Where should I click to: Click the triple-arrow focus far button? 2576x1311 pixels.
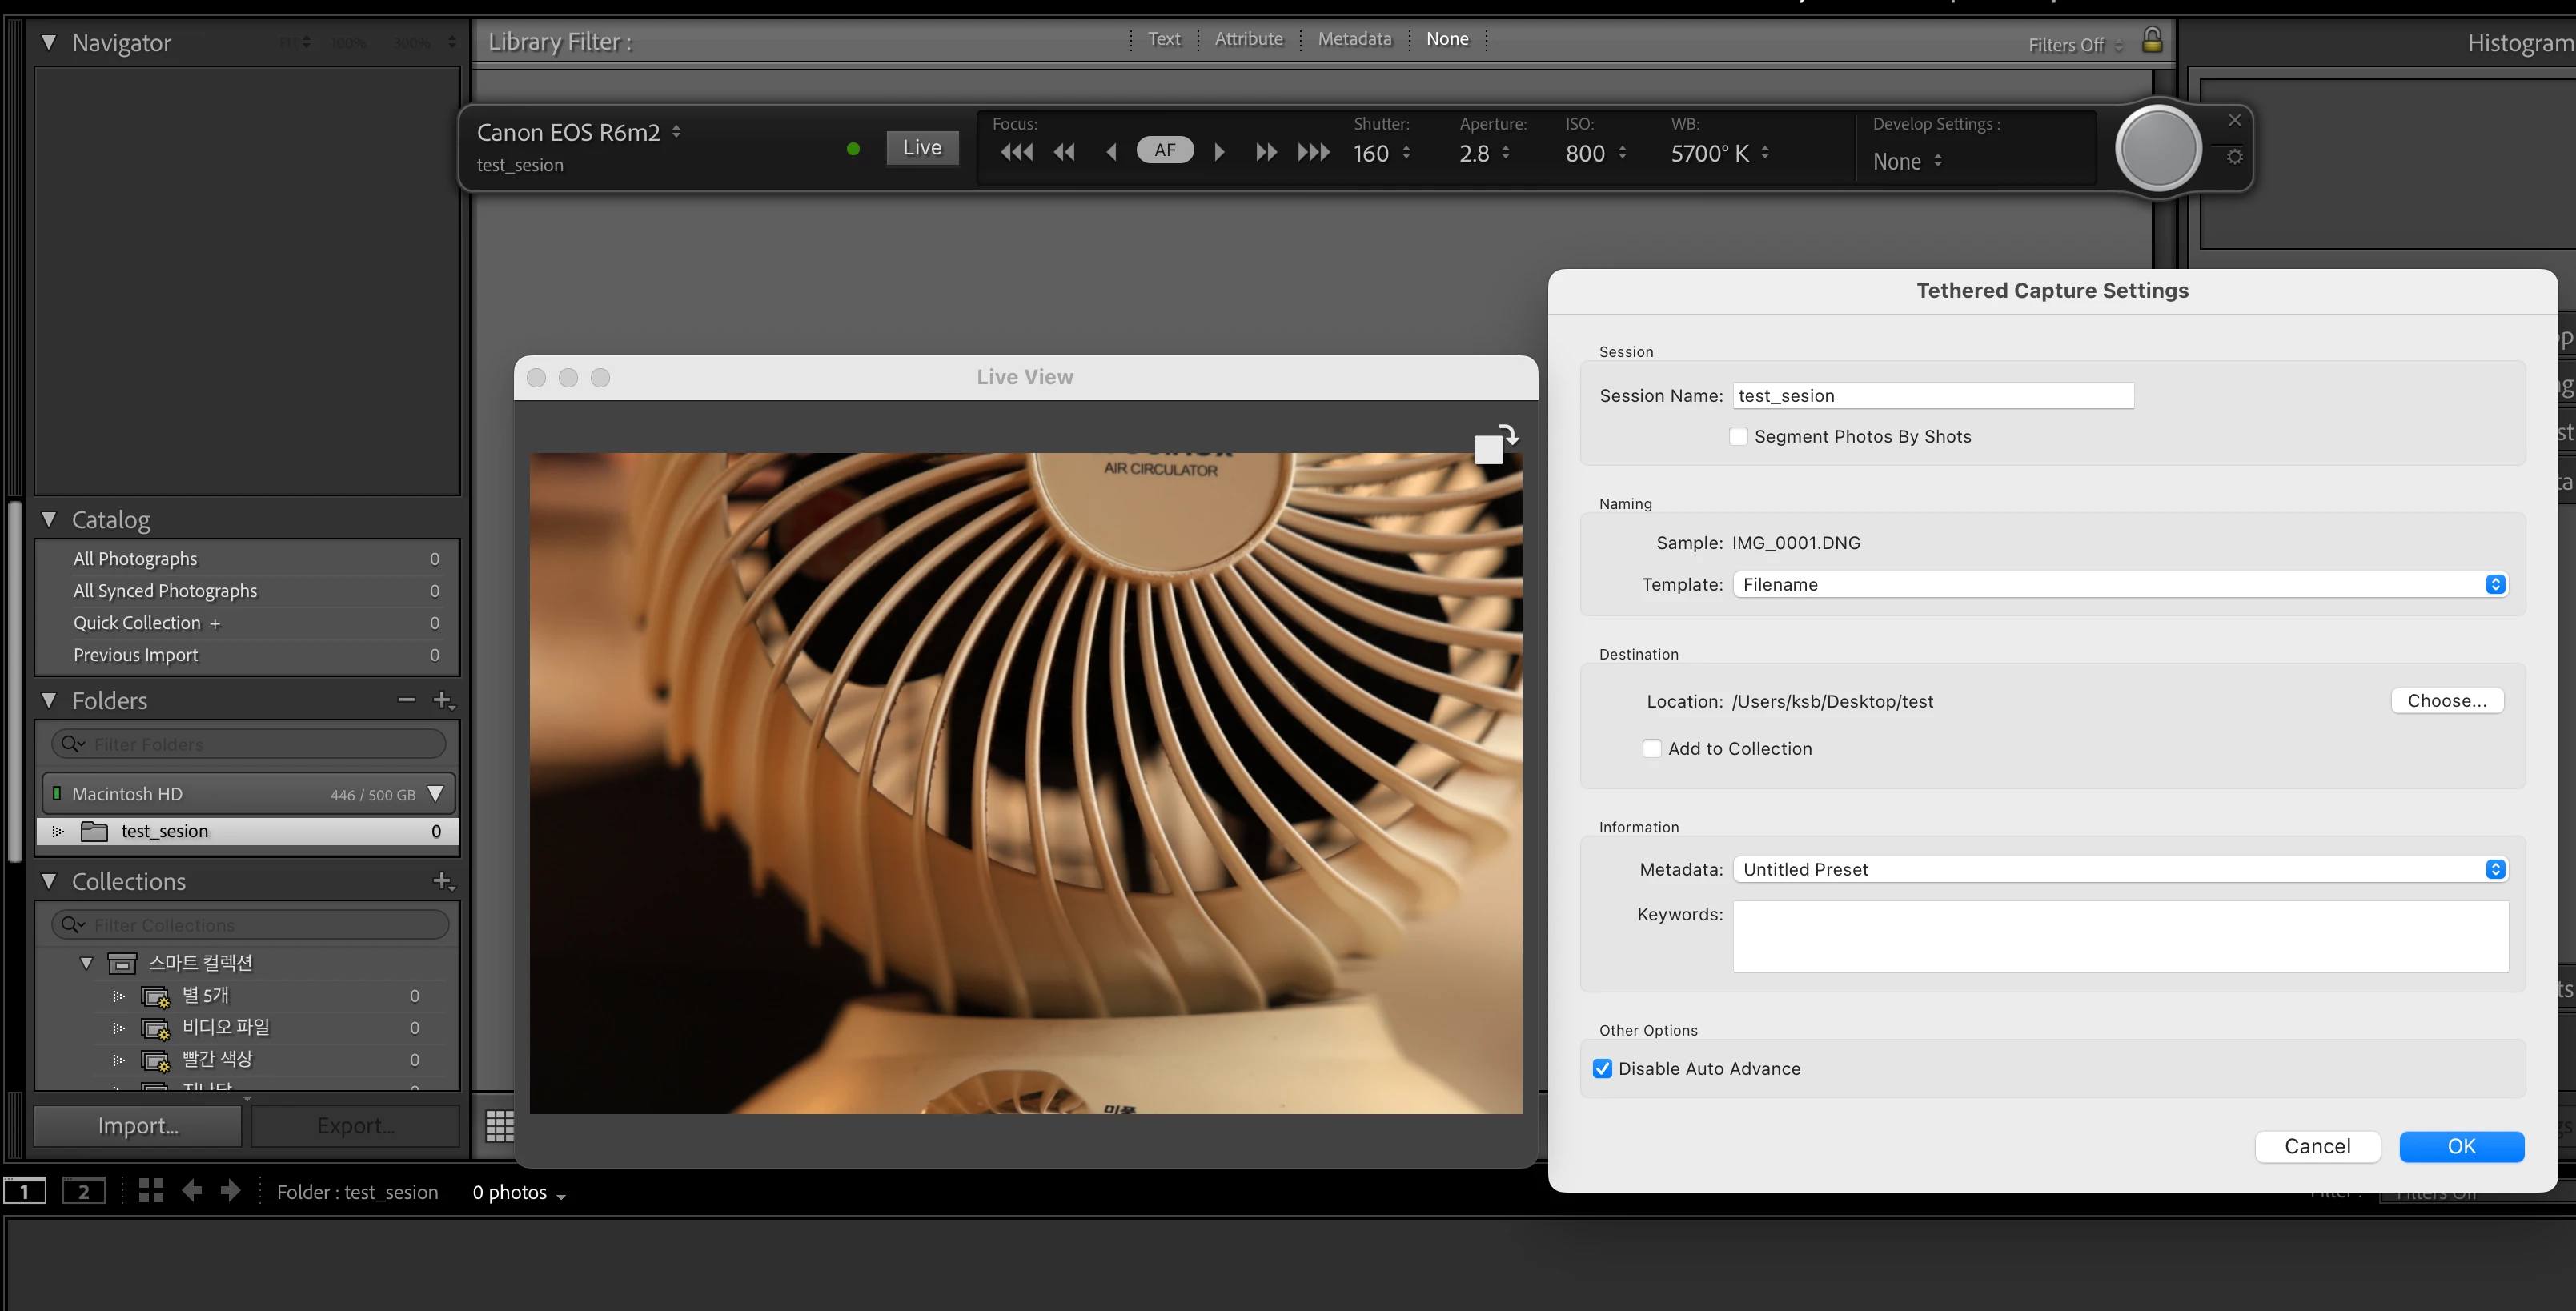[x=1313, y=152]
